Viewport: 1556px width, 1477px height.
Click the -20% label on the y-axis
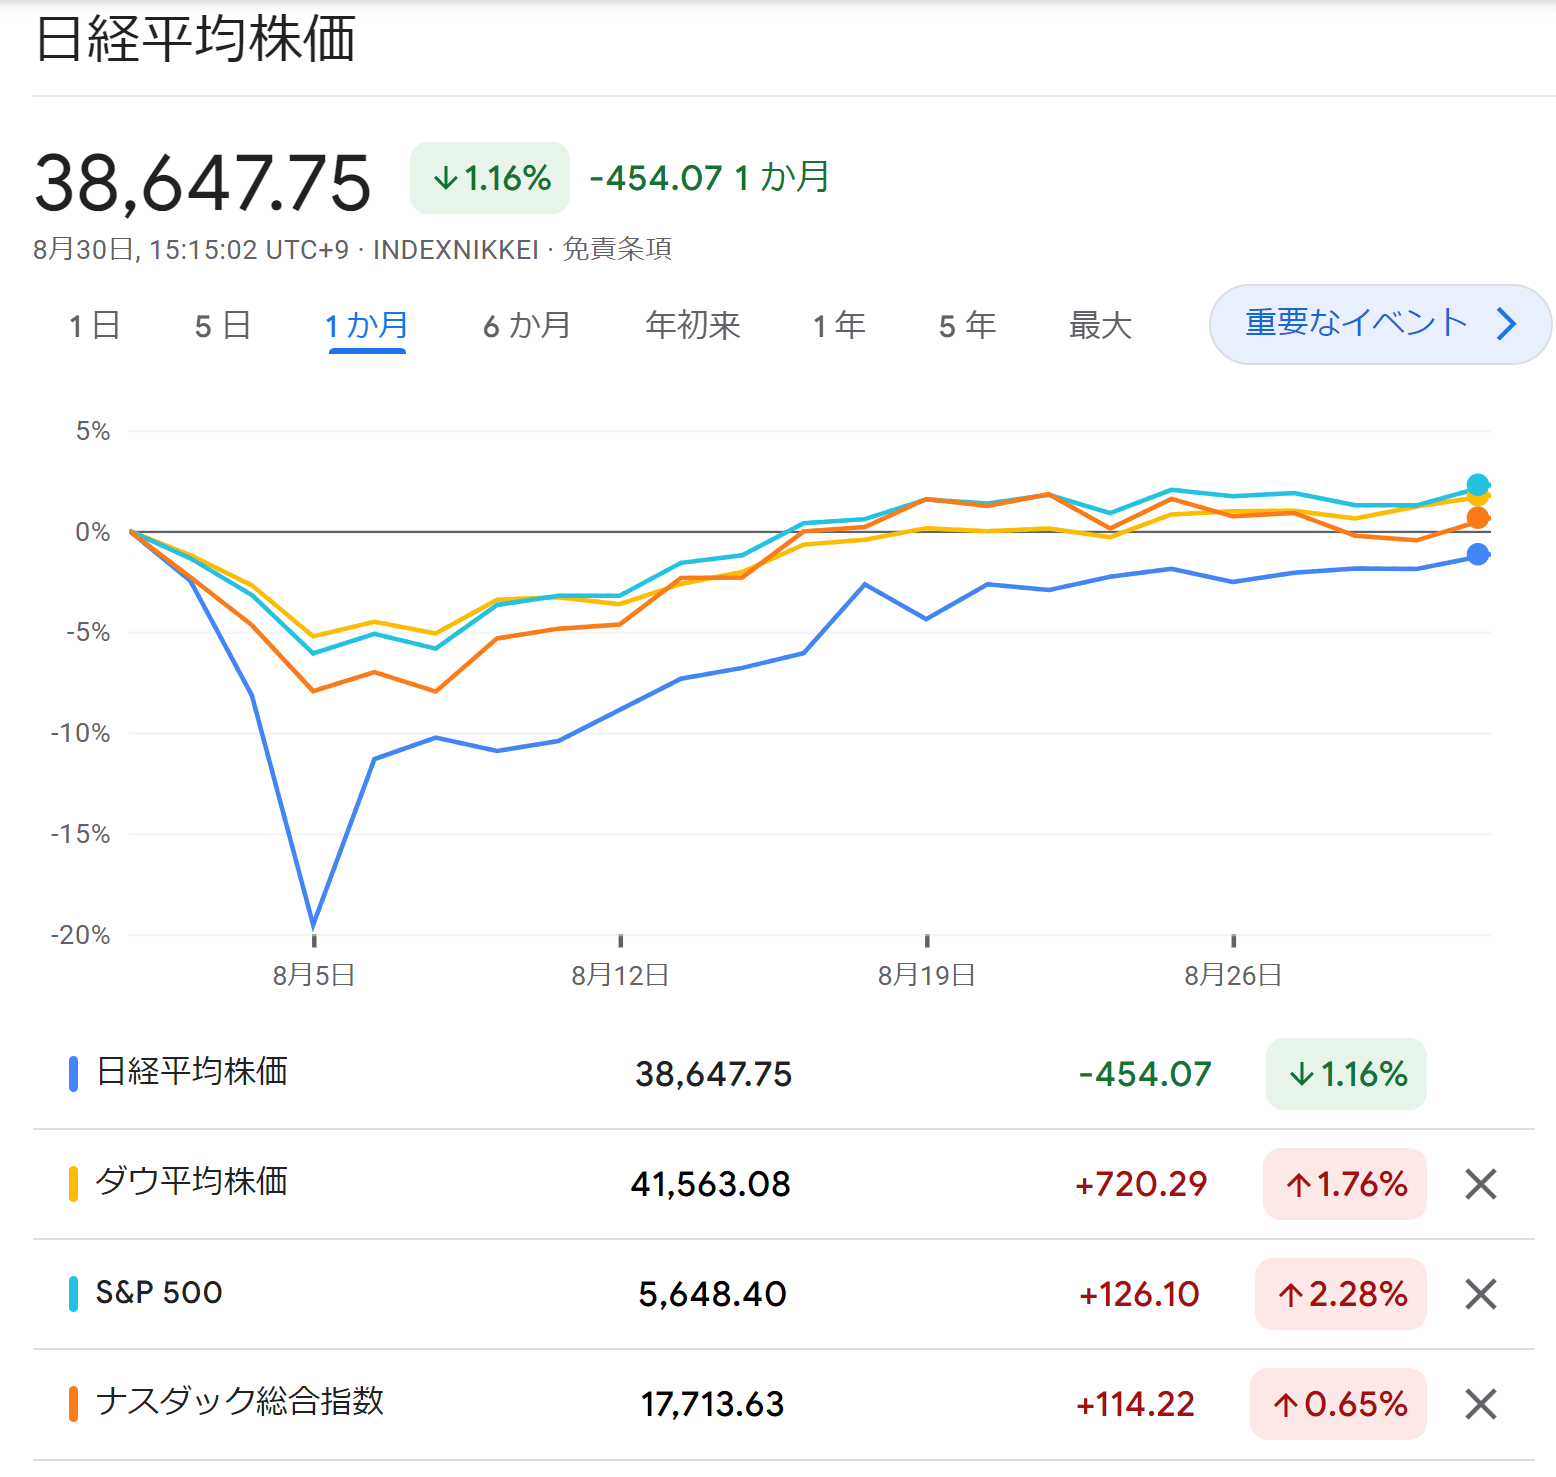tap(80, 935)
